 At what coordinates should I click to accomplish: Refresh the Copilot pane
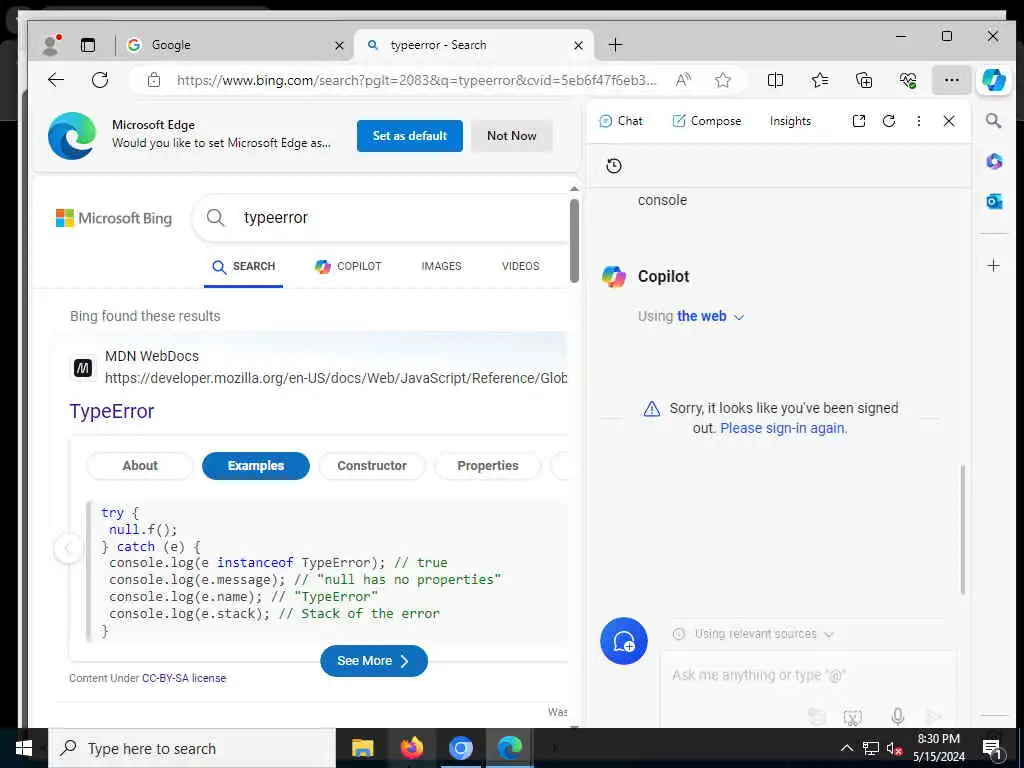[889, 121]
